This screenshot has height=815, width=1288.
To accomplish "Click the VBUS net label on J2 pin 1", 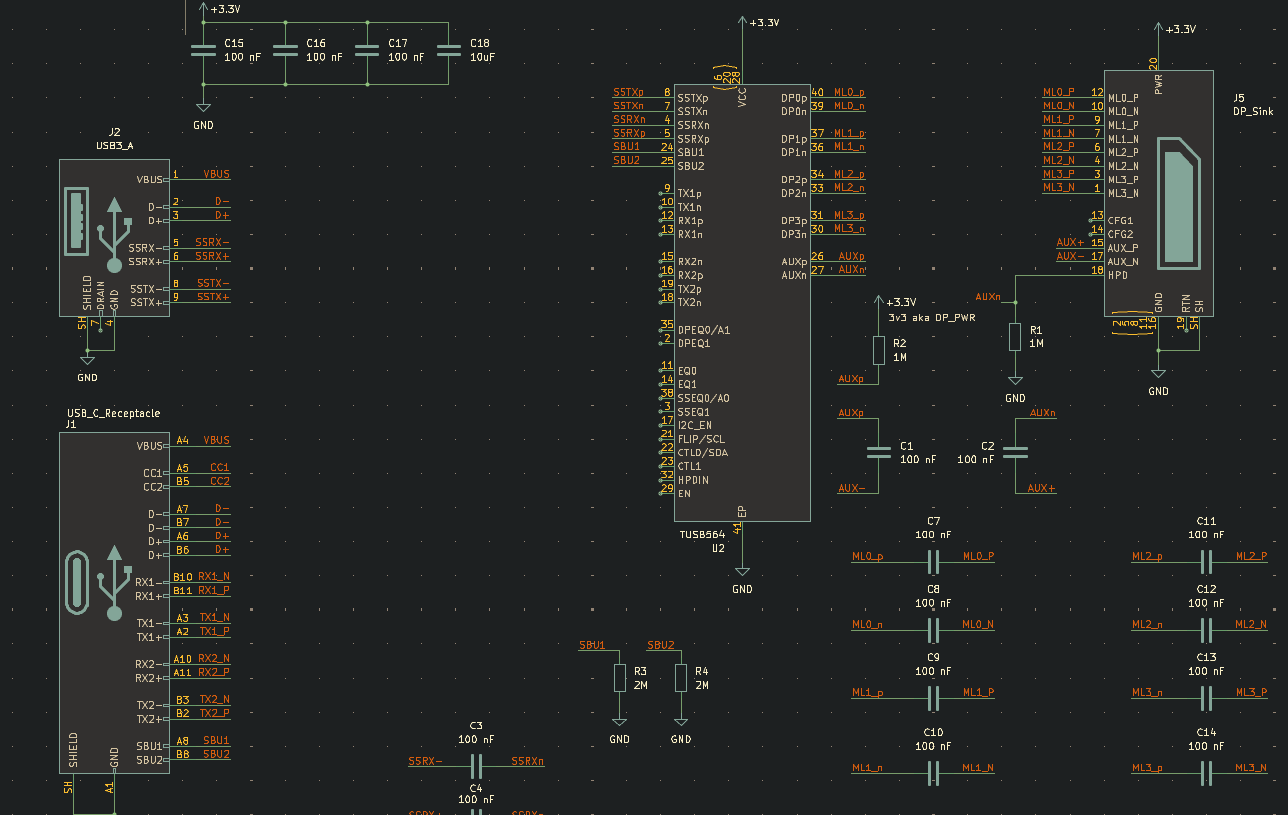I will 217,174.
